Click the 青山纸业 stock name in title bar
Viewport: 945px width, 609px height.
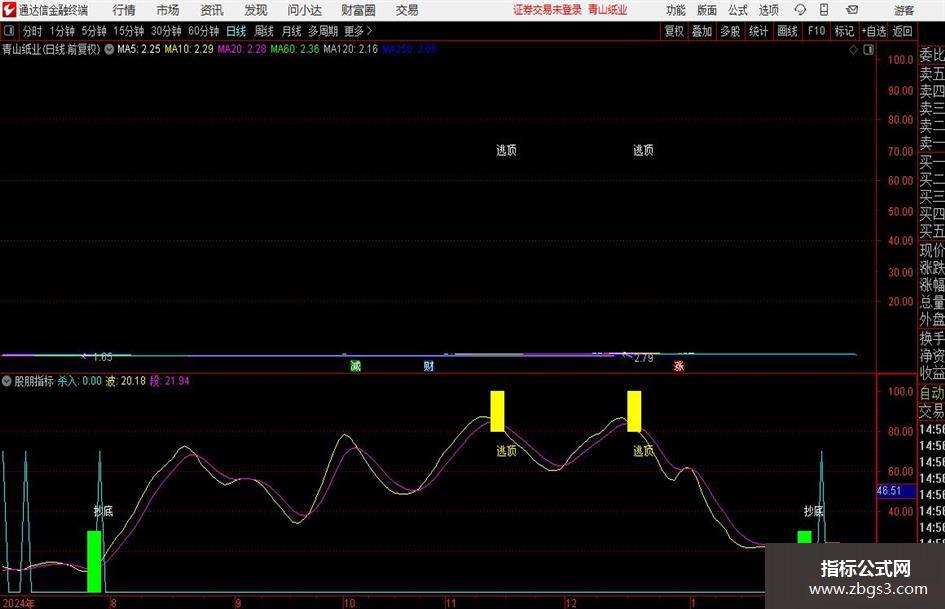[22, 49]
